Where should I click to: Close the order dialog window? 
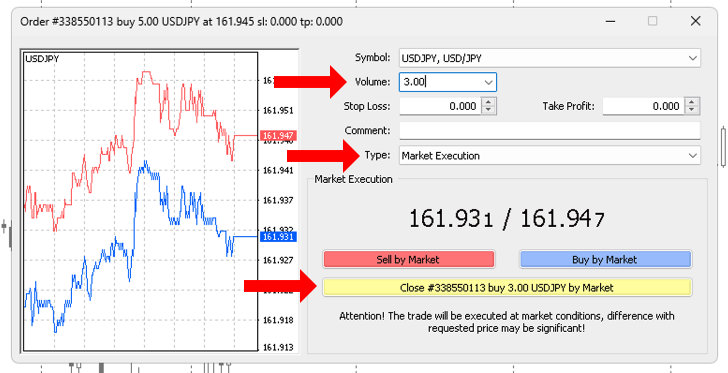point(695,21)
